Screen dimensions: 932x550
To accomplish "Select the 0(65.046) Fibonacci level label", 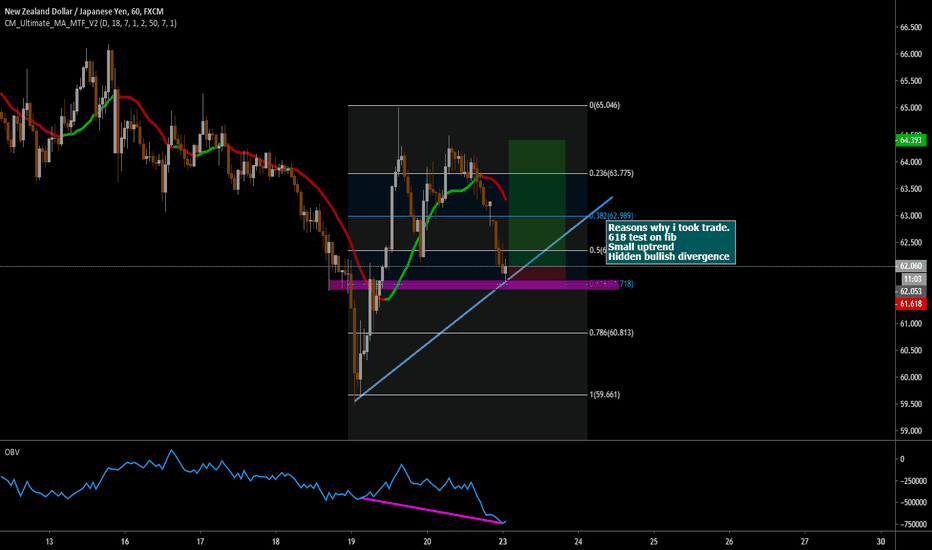I will click(x=604, y=105).
